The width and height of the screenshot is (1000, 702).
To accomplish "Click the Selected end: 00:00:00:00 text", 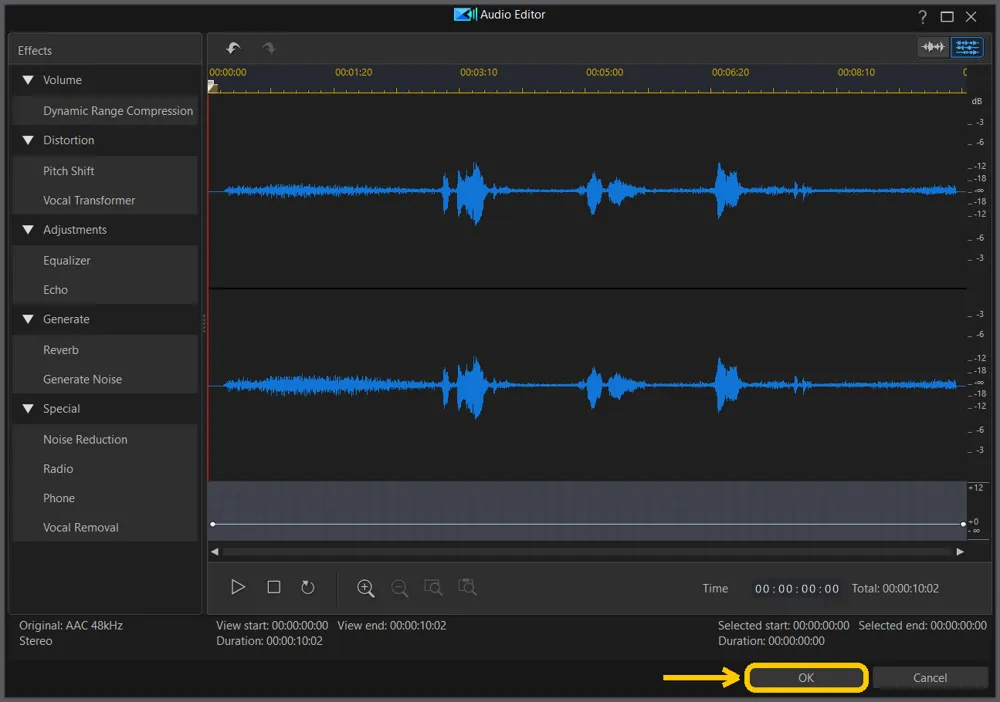I will [x=922, y=625].
